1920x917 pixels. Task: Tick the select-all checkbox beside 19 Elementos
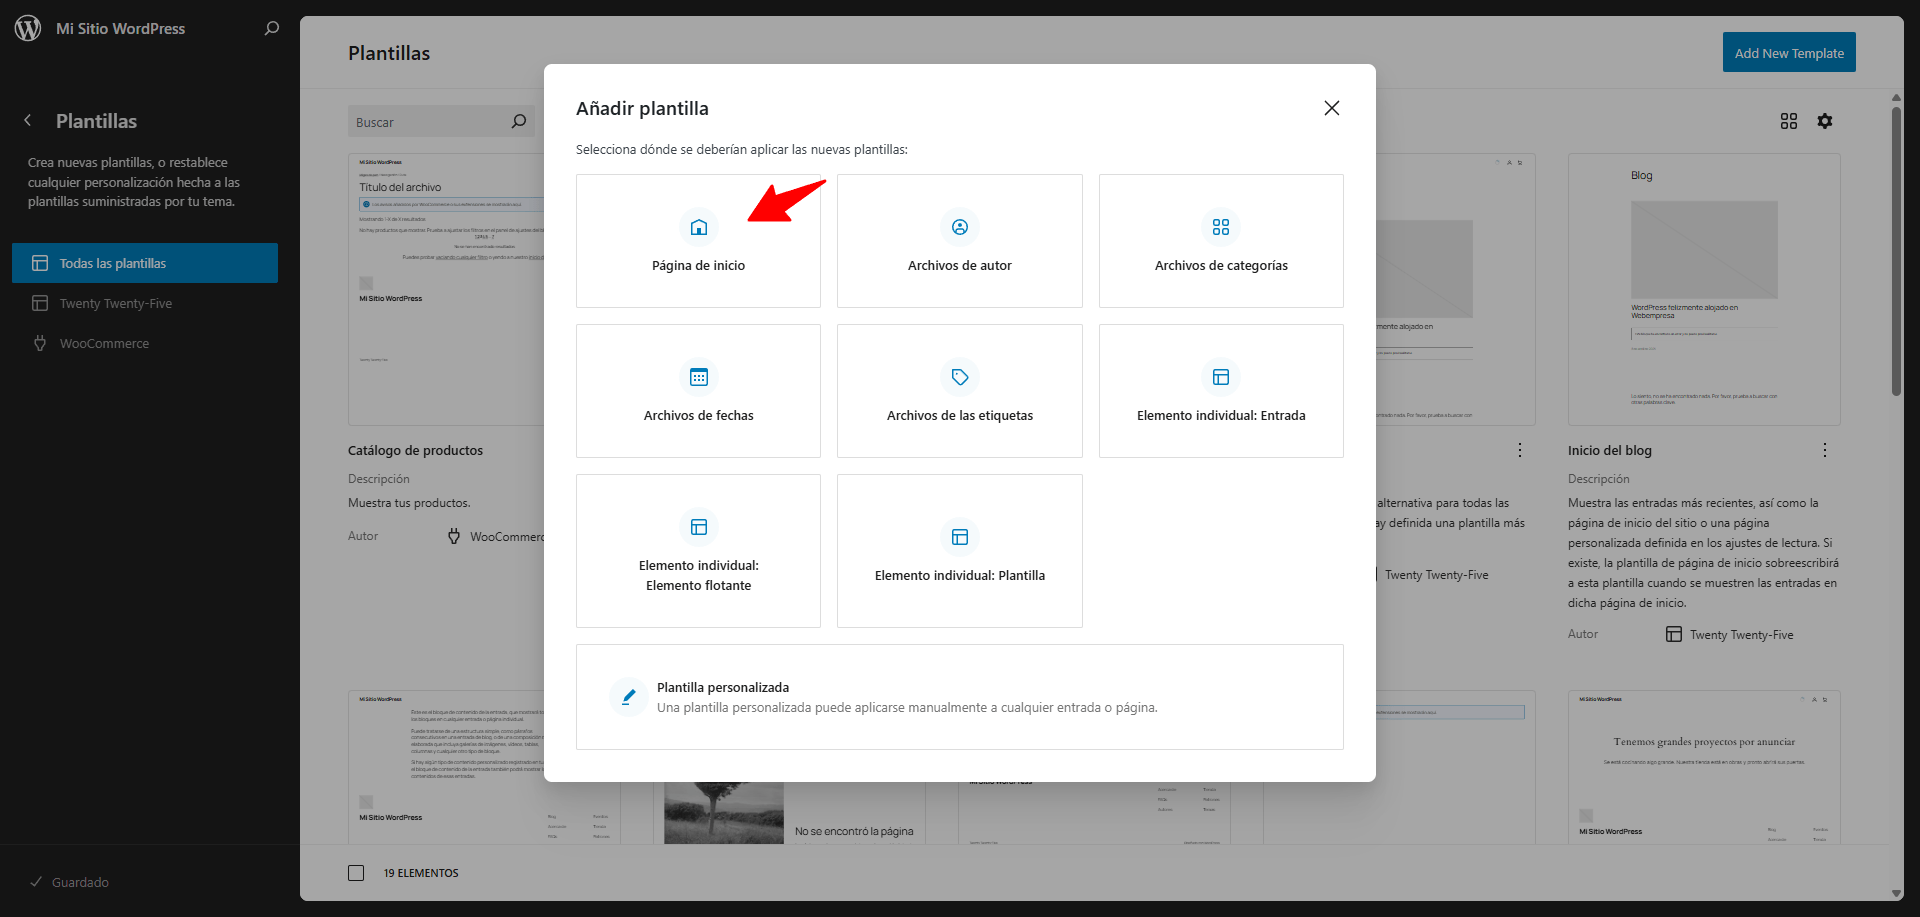tap(356, 873)
